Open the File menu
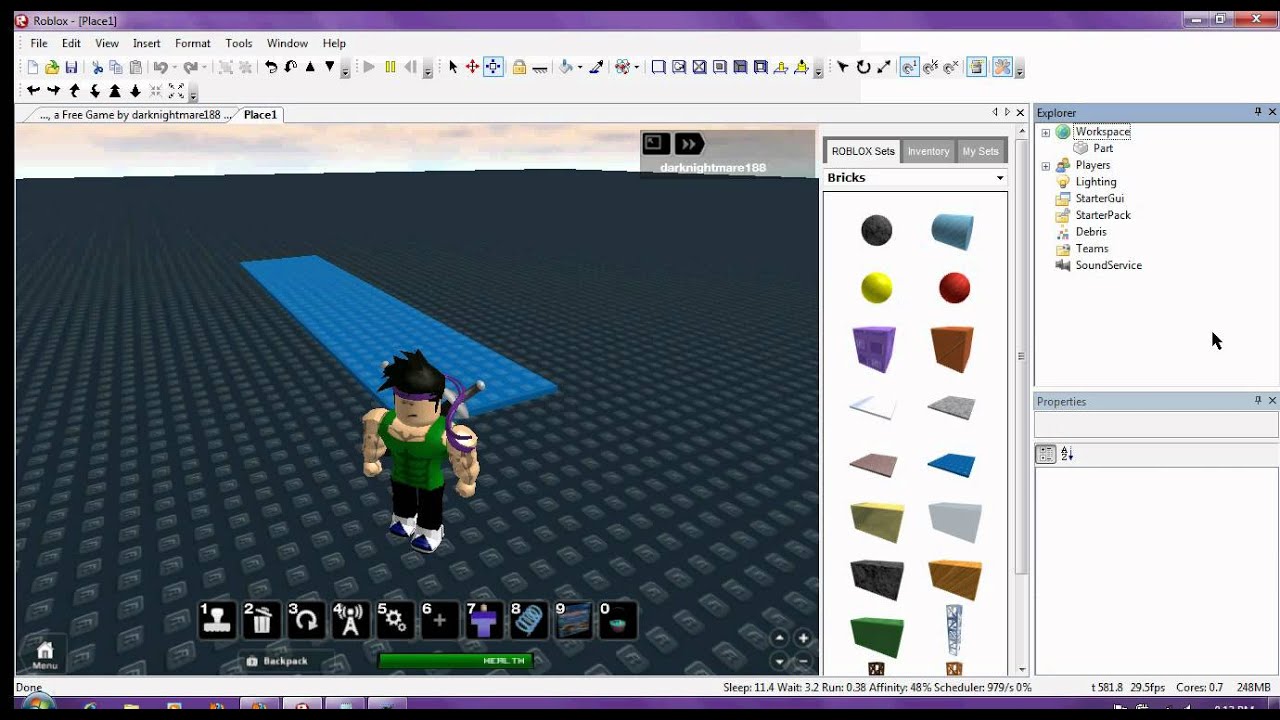This screenshot has width=1280, height=720. 39,43
